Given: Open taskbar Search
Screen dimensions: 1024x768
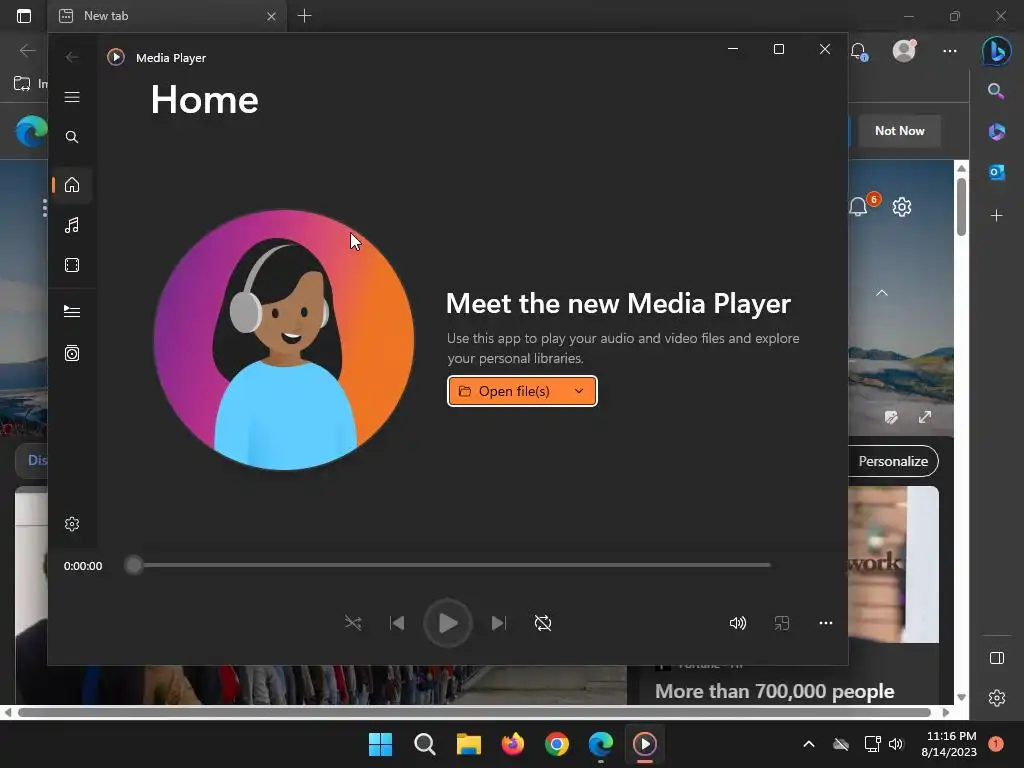Looking at the screenshot, I should tap(424, 744).
